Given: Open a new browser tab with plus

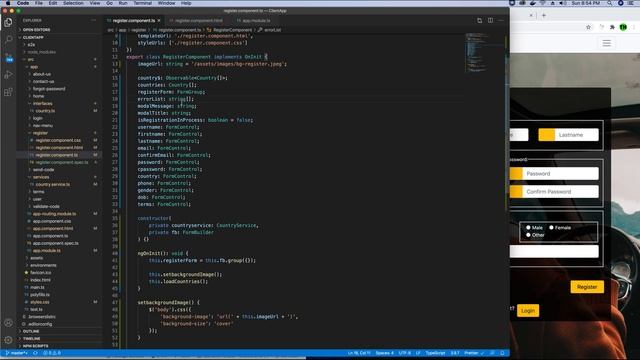Looking at the screenshot, I should click(544, 16).
